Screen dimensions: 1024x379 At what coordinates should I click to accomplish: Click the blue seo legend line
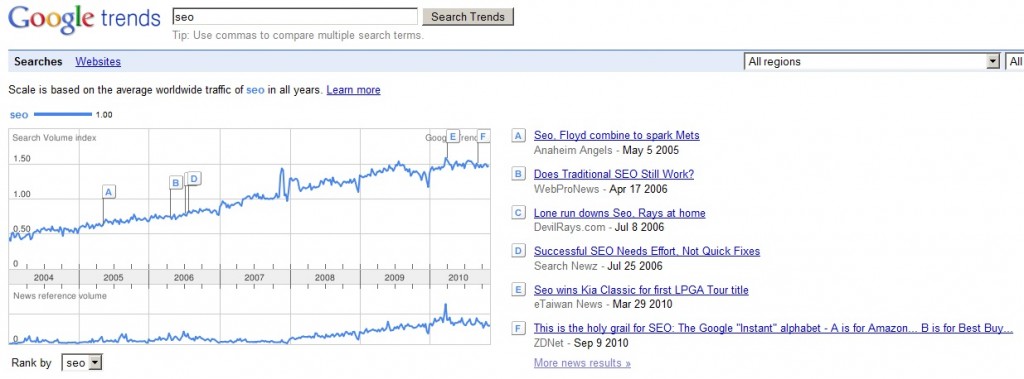63,114
